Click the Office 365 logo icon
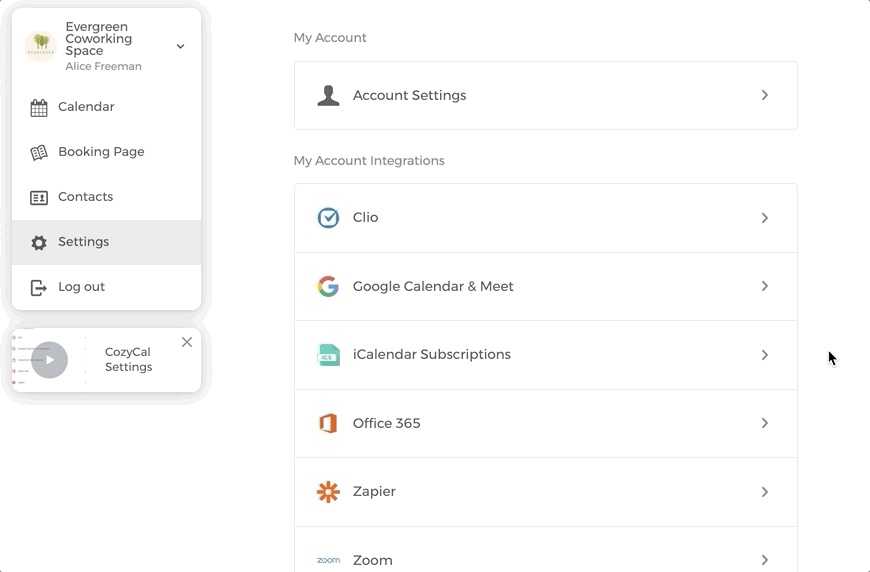870x572 pixels. [x=328, y=423]
